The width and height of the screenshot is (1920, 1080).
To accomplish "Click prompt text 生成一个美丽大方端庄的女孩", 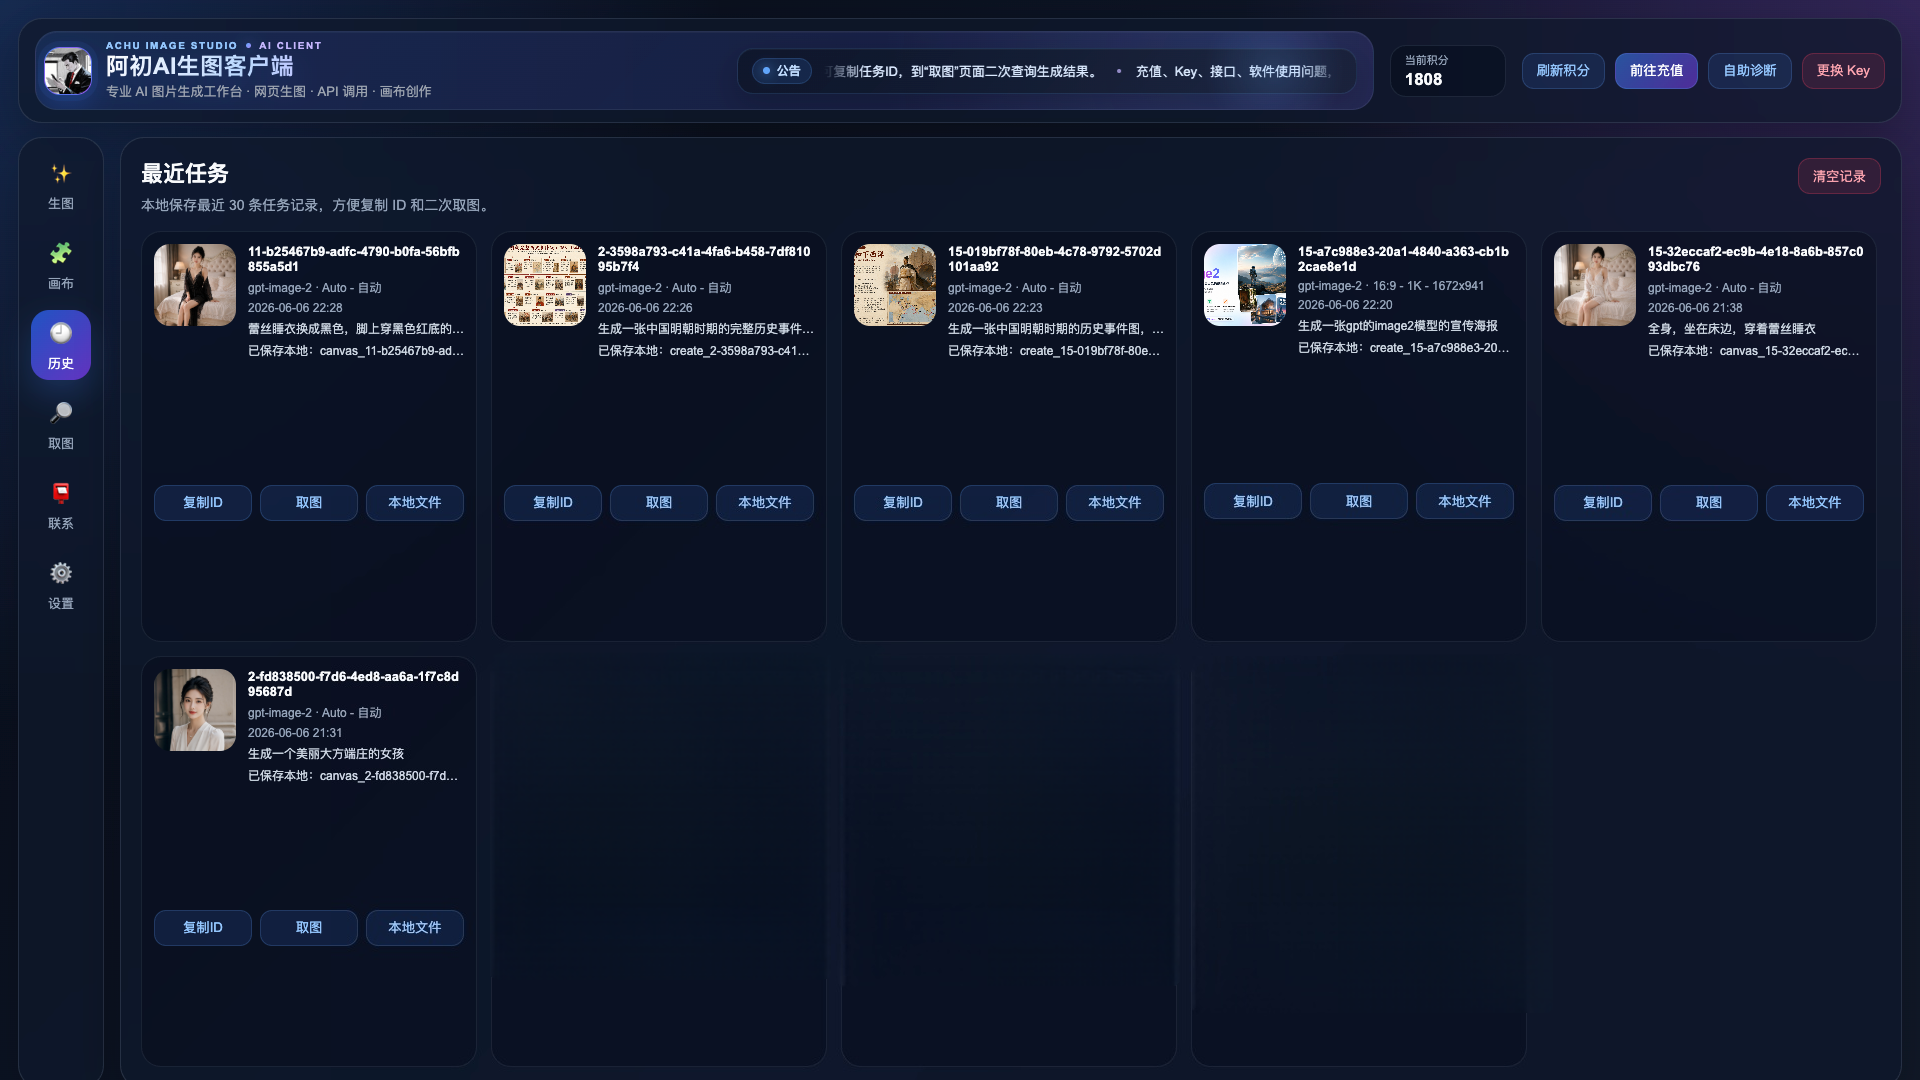I will pos(326,754).
